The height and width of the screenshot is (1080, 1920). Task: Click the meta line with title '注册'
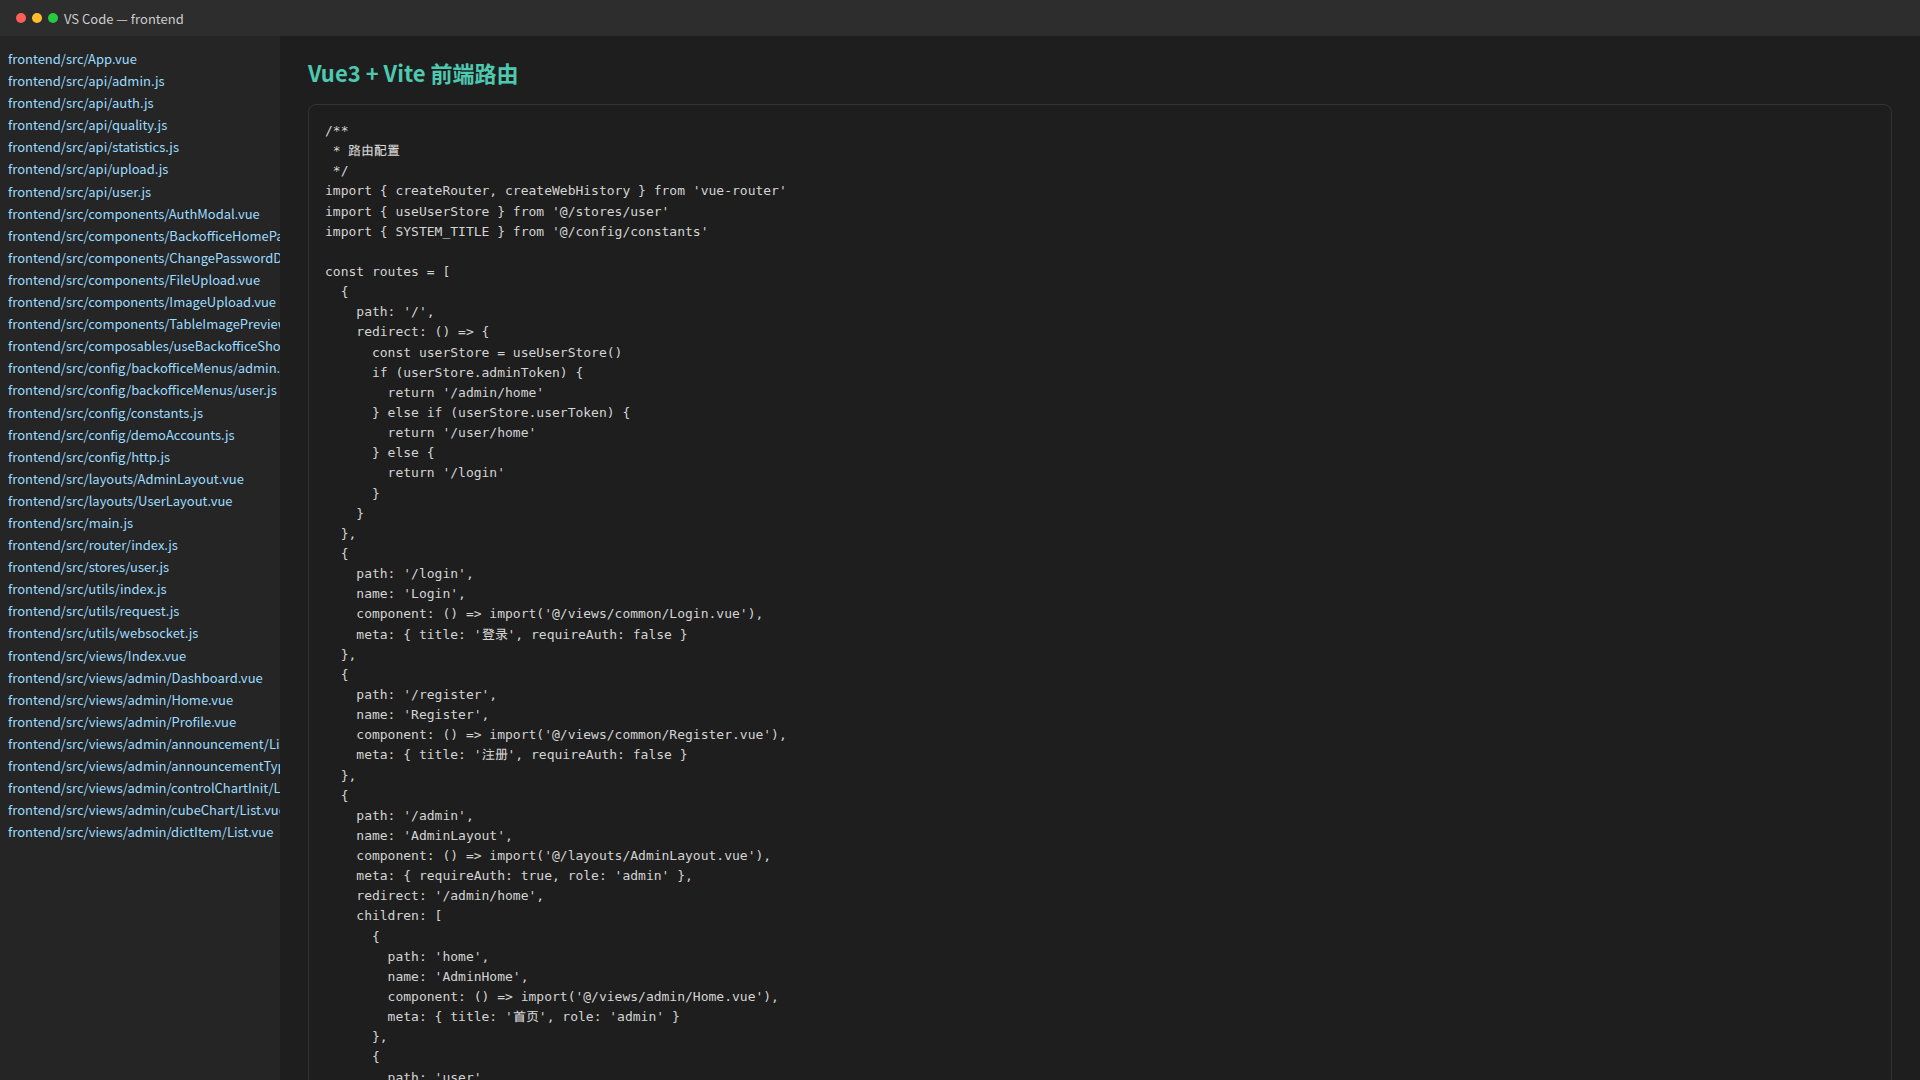coord(522,755)
